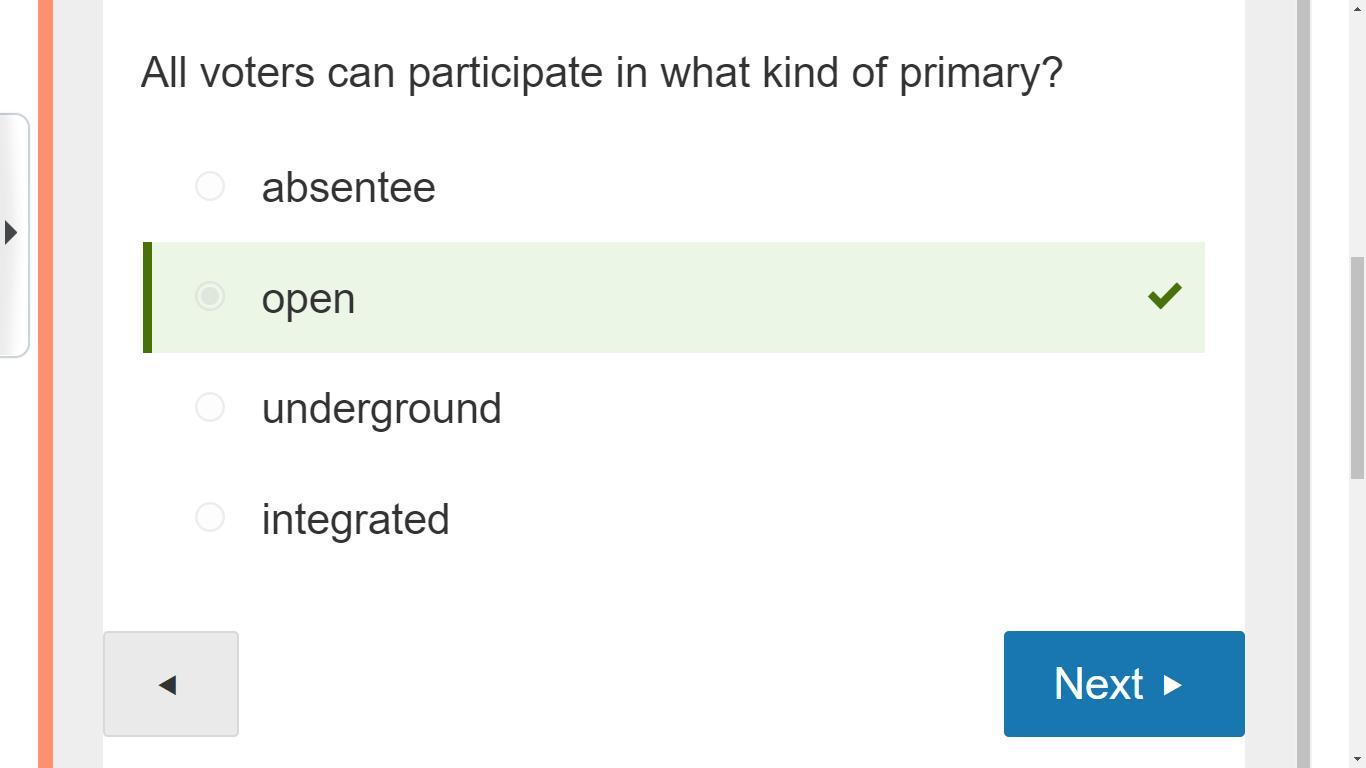Click the green correct-answer checkmark icon
Screen dimensions: 1366x768
1165,296
